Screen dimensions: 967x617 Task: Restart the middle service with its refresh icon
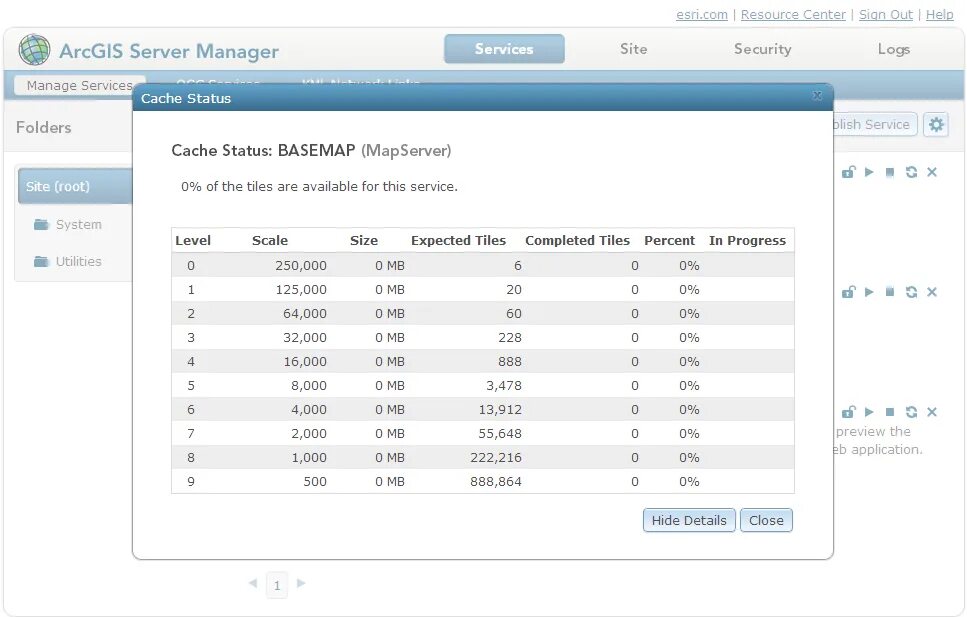pyautogui.click(x=911, y=292)
